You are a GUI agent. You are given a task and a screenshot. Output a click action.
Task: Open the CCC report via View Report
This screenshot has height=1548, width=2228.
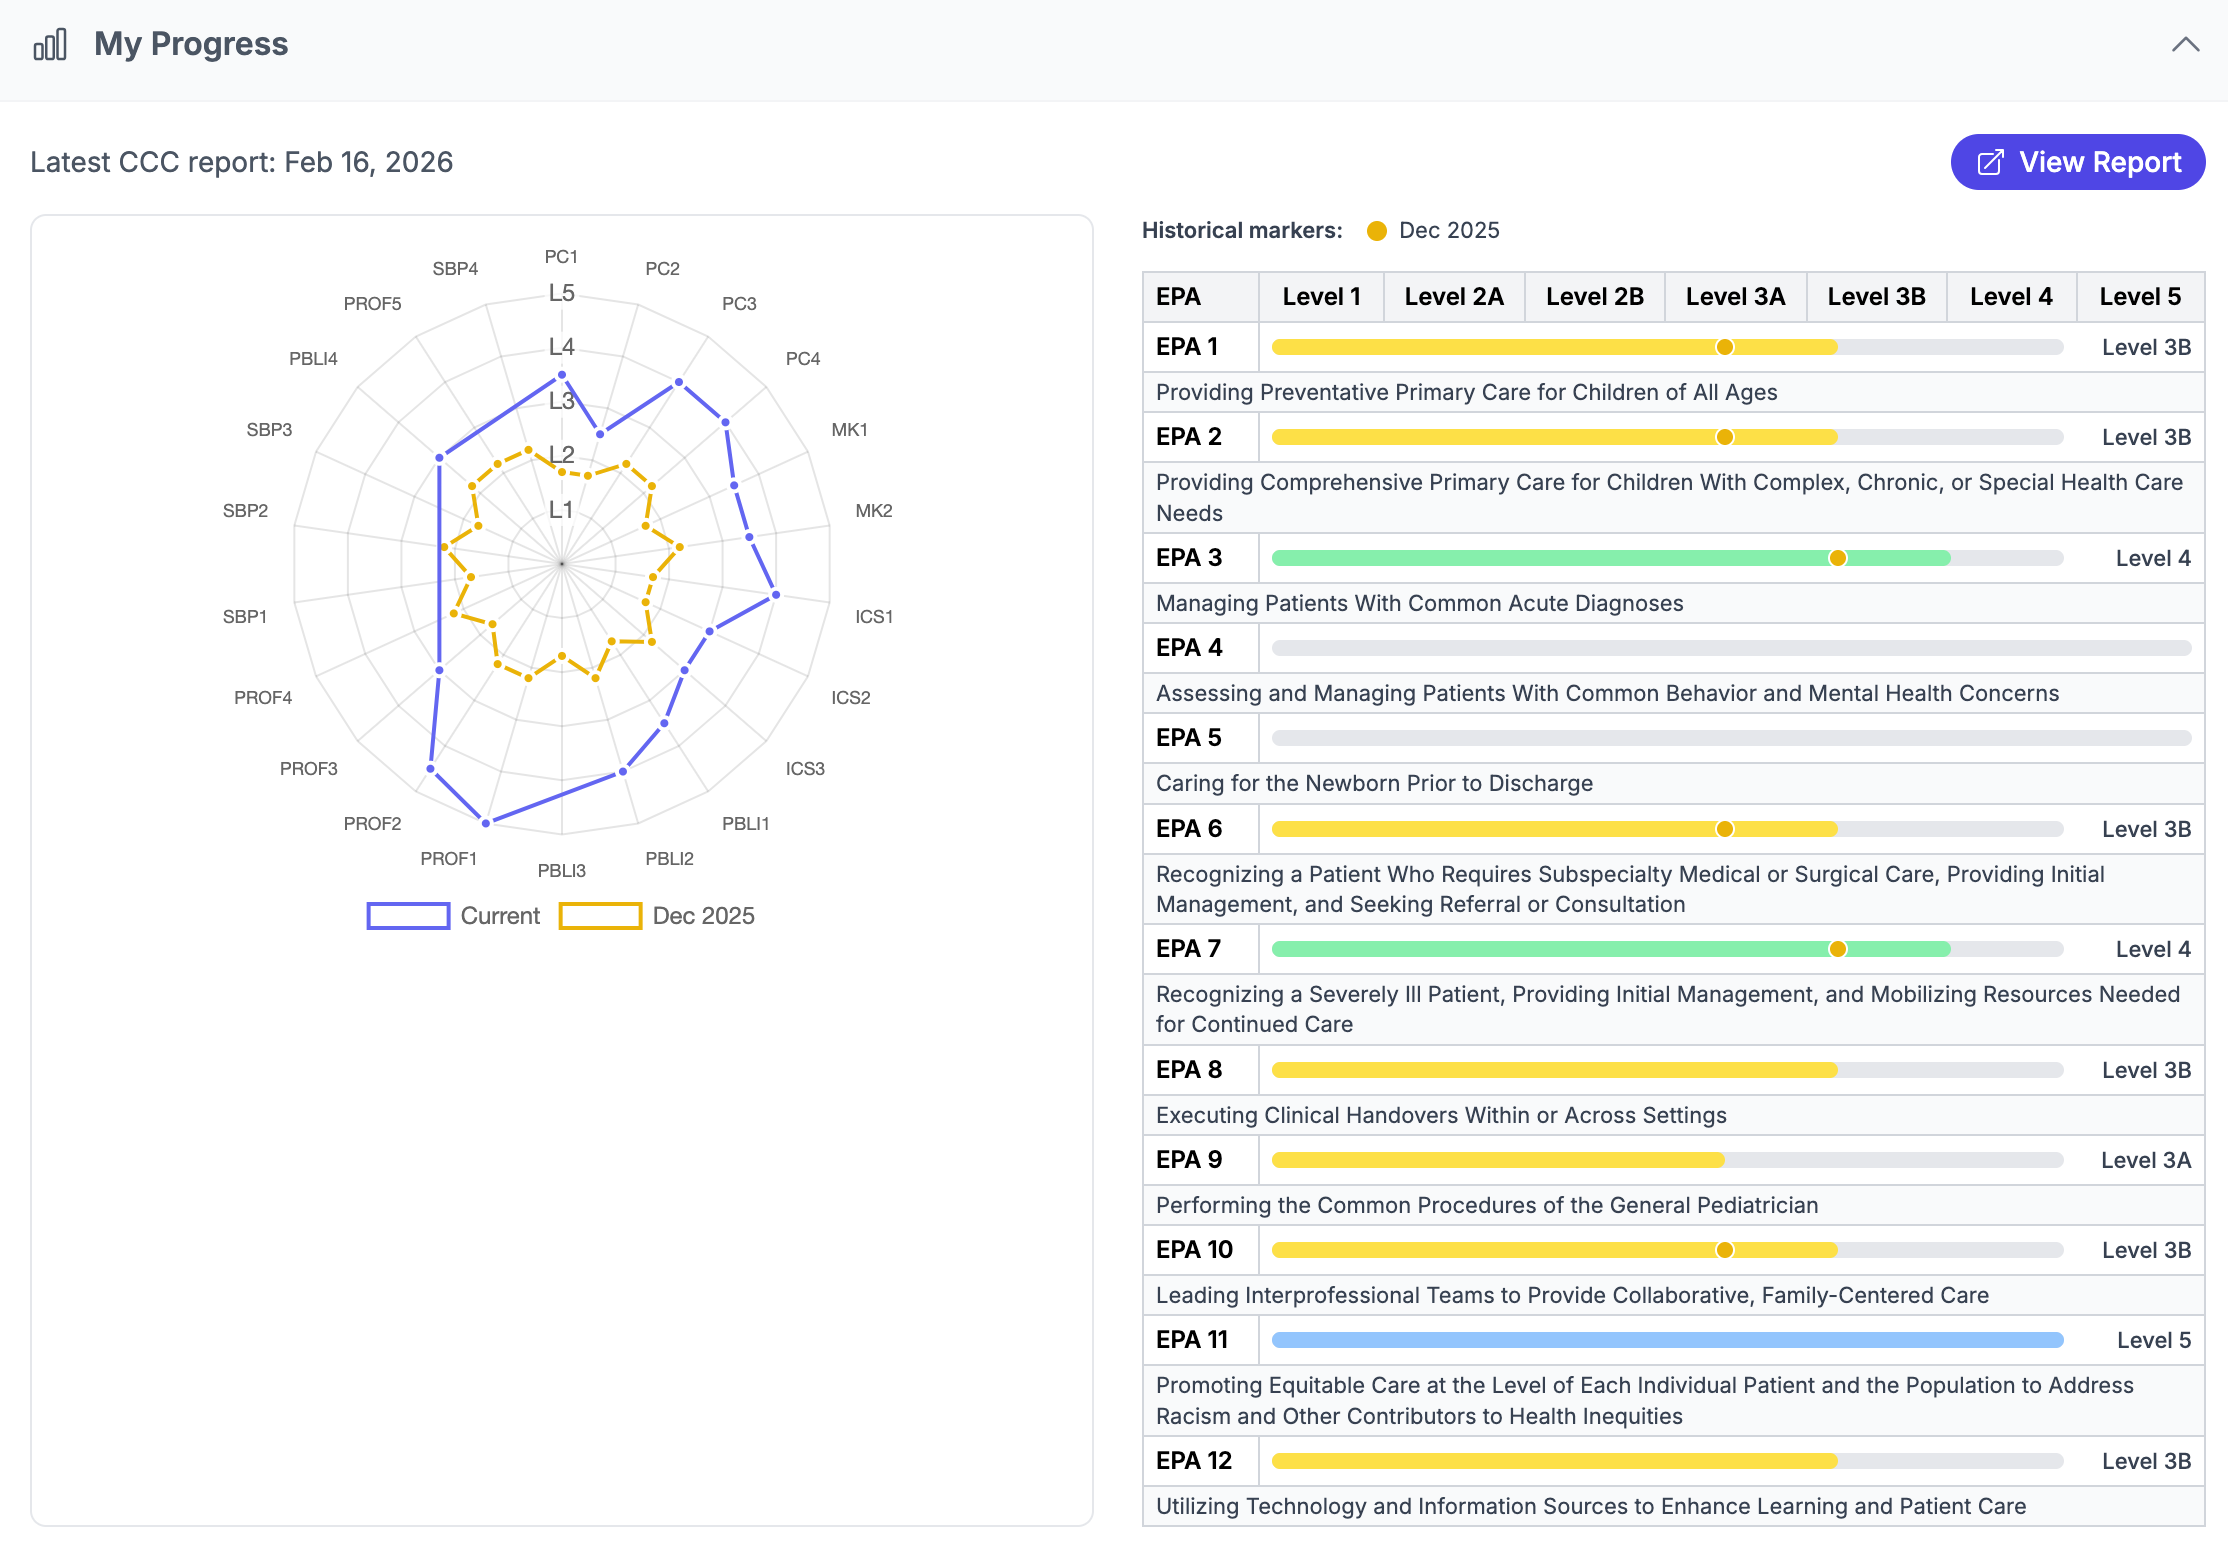point(2077,161)
